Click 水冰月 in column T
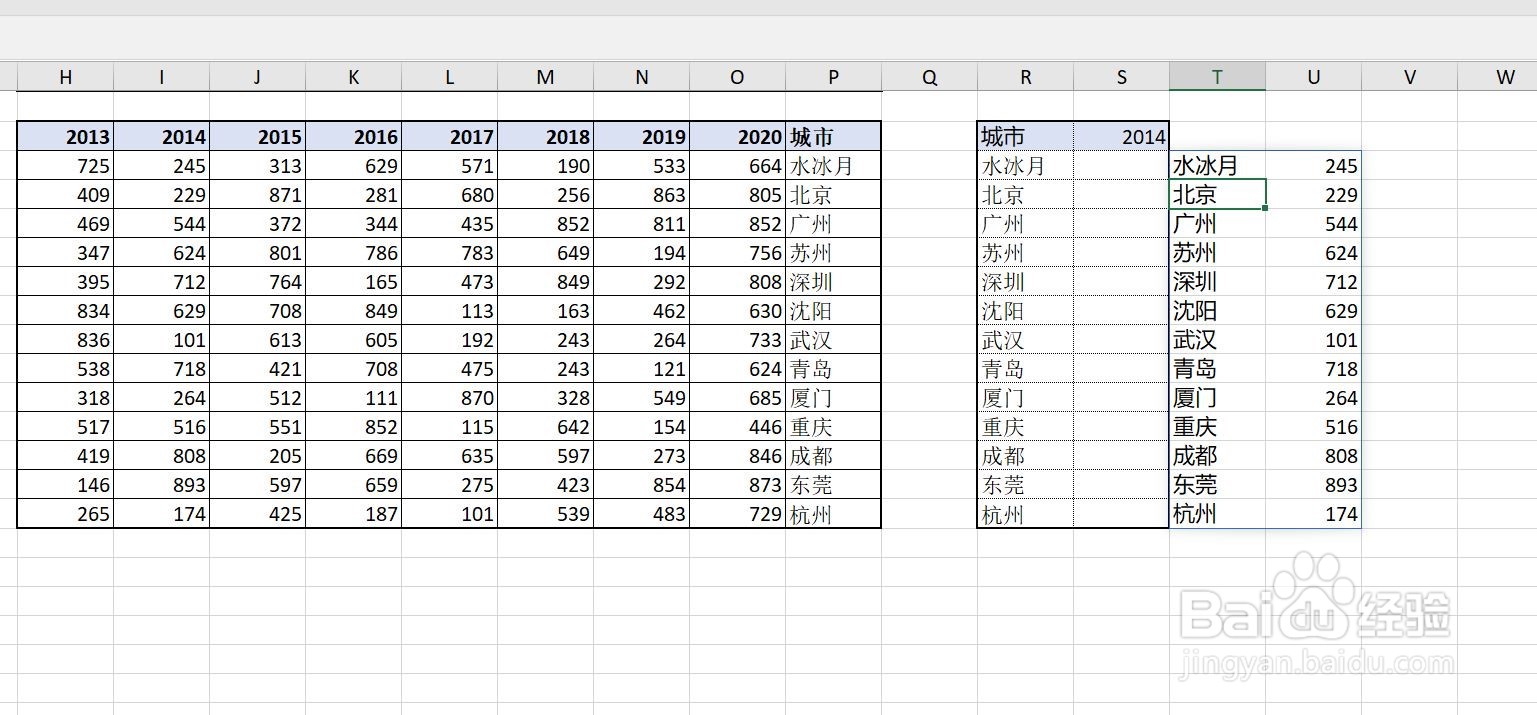The height and width of the screenshot is (715, 1537). (x=1217, y=166)
